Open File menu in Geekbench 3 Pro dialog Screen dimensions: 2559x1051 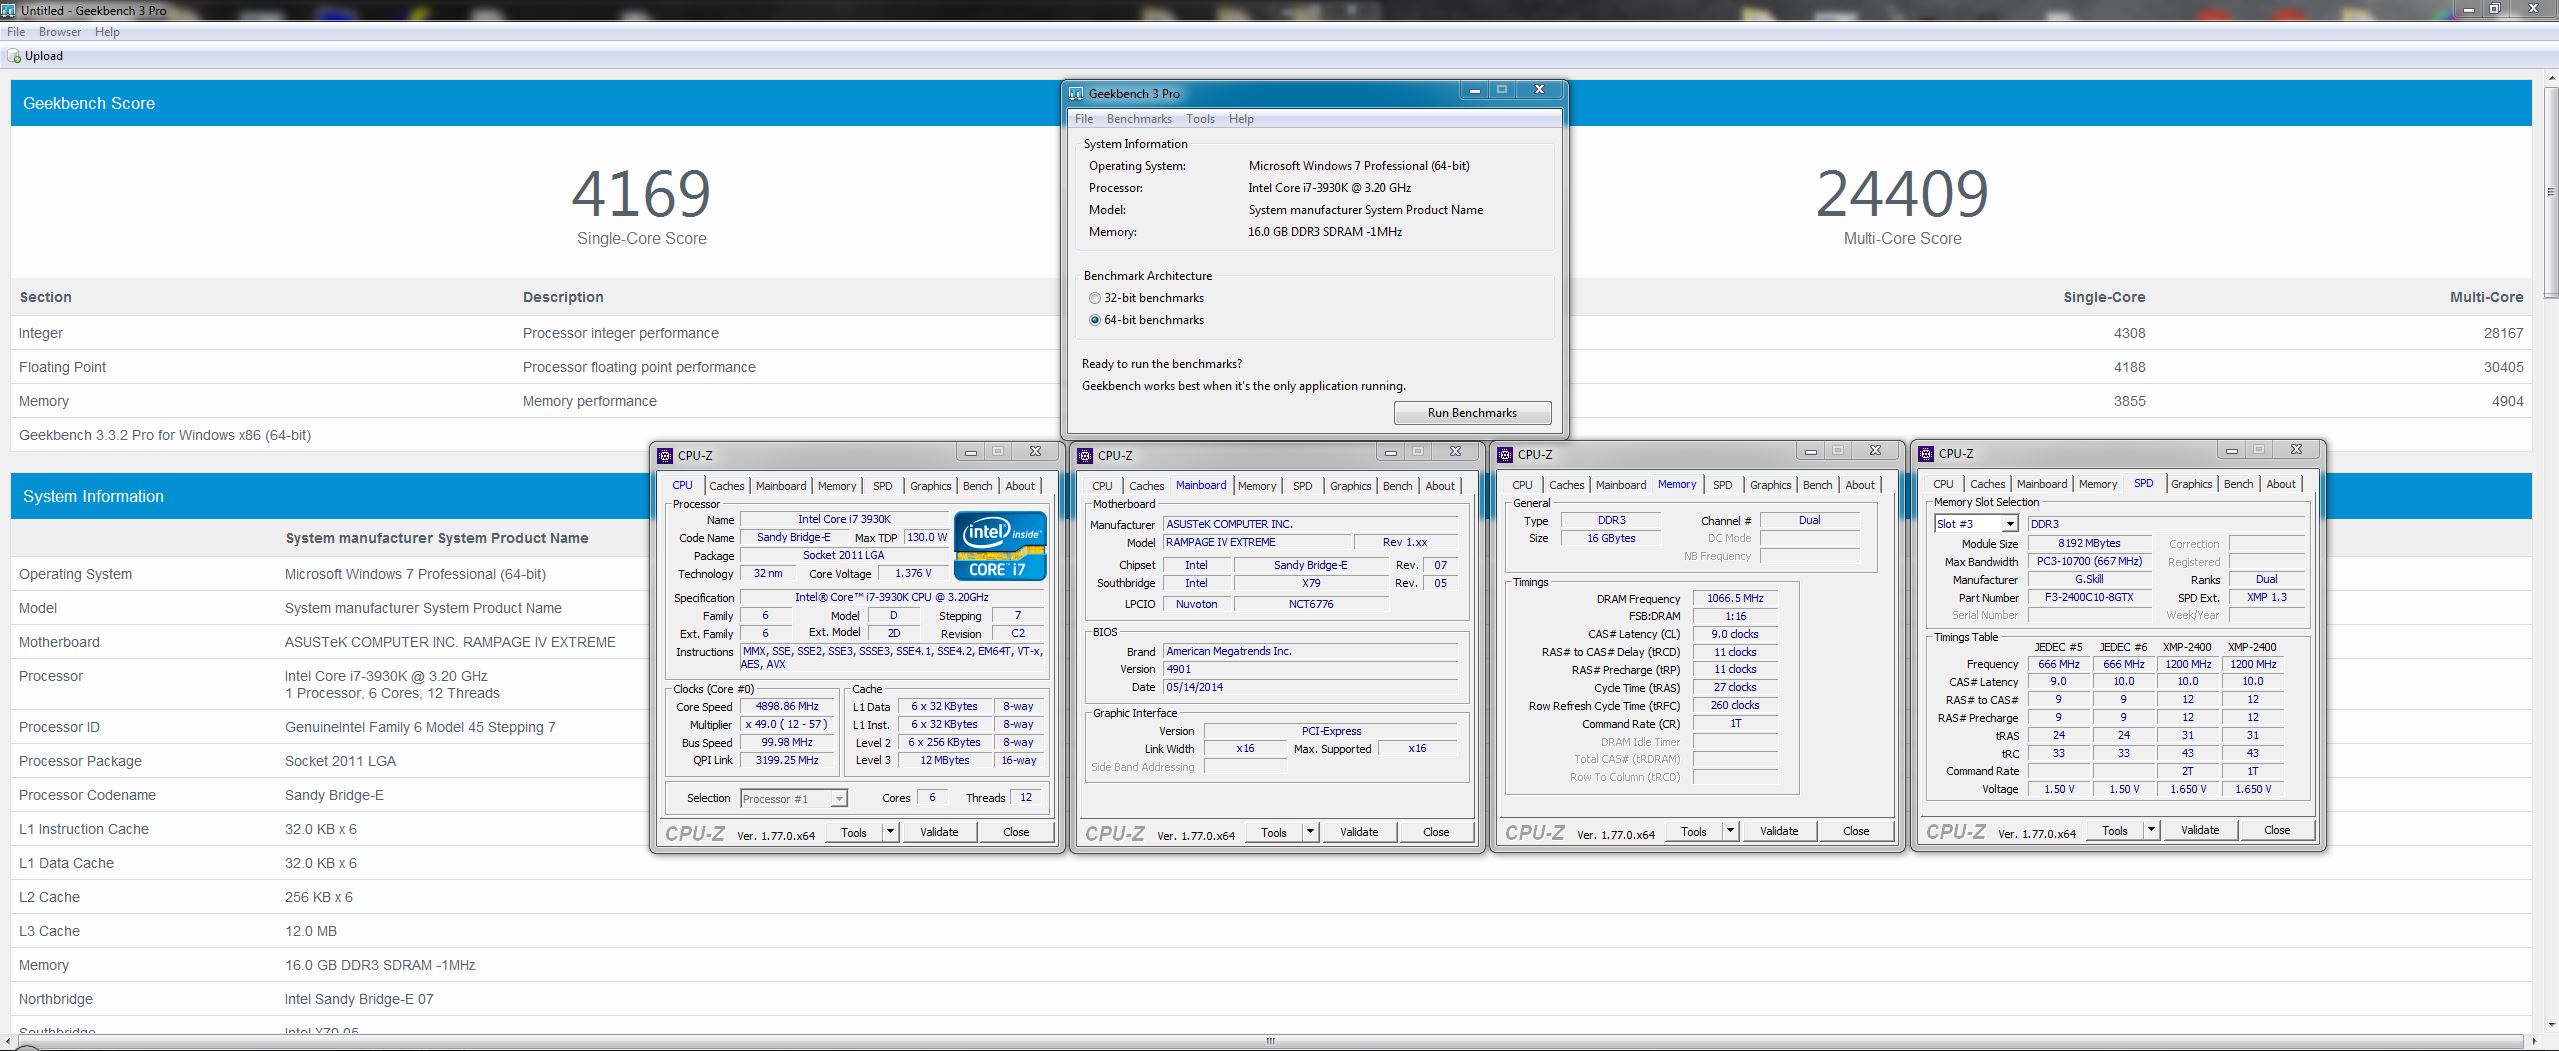tap(1084, 119)
